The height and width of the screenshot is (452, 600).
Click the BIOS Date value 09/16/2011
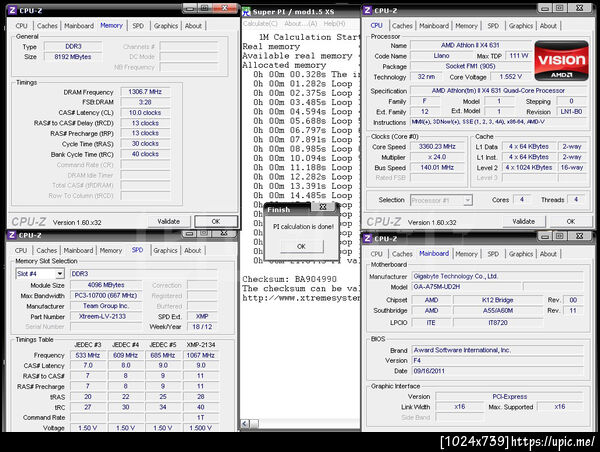pos(497,371)
